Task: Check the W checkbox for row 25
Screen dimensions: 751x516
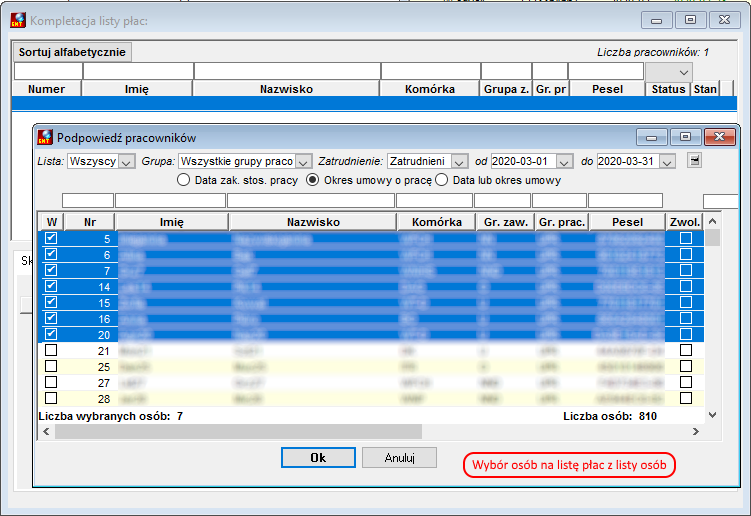Action: pos(51,366)
